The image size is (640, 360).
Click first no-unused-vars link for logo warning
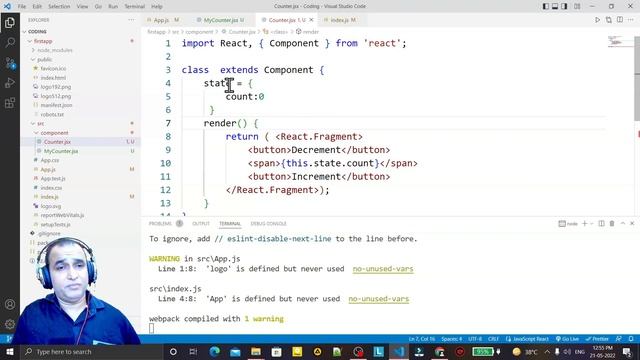383,269
